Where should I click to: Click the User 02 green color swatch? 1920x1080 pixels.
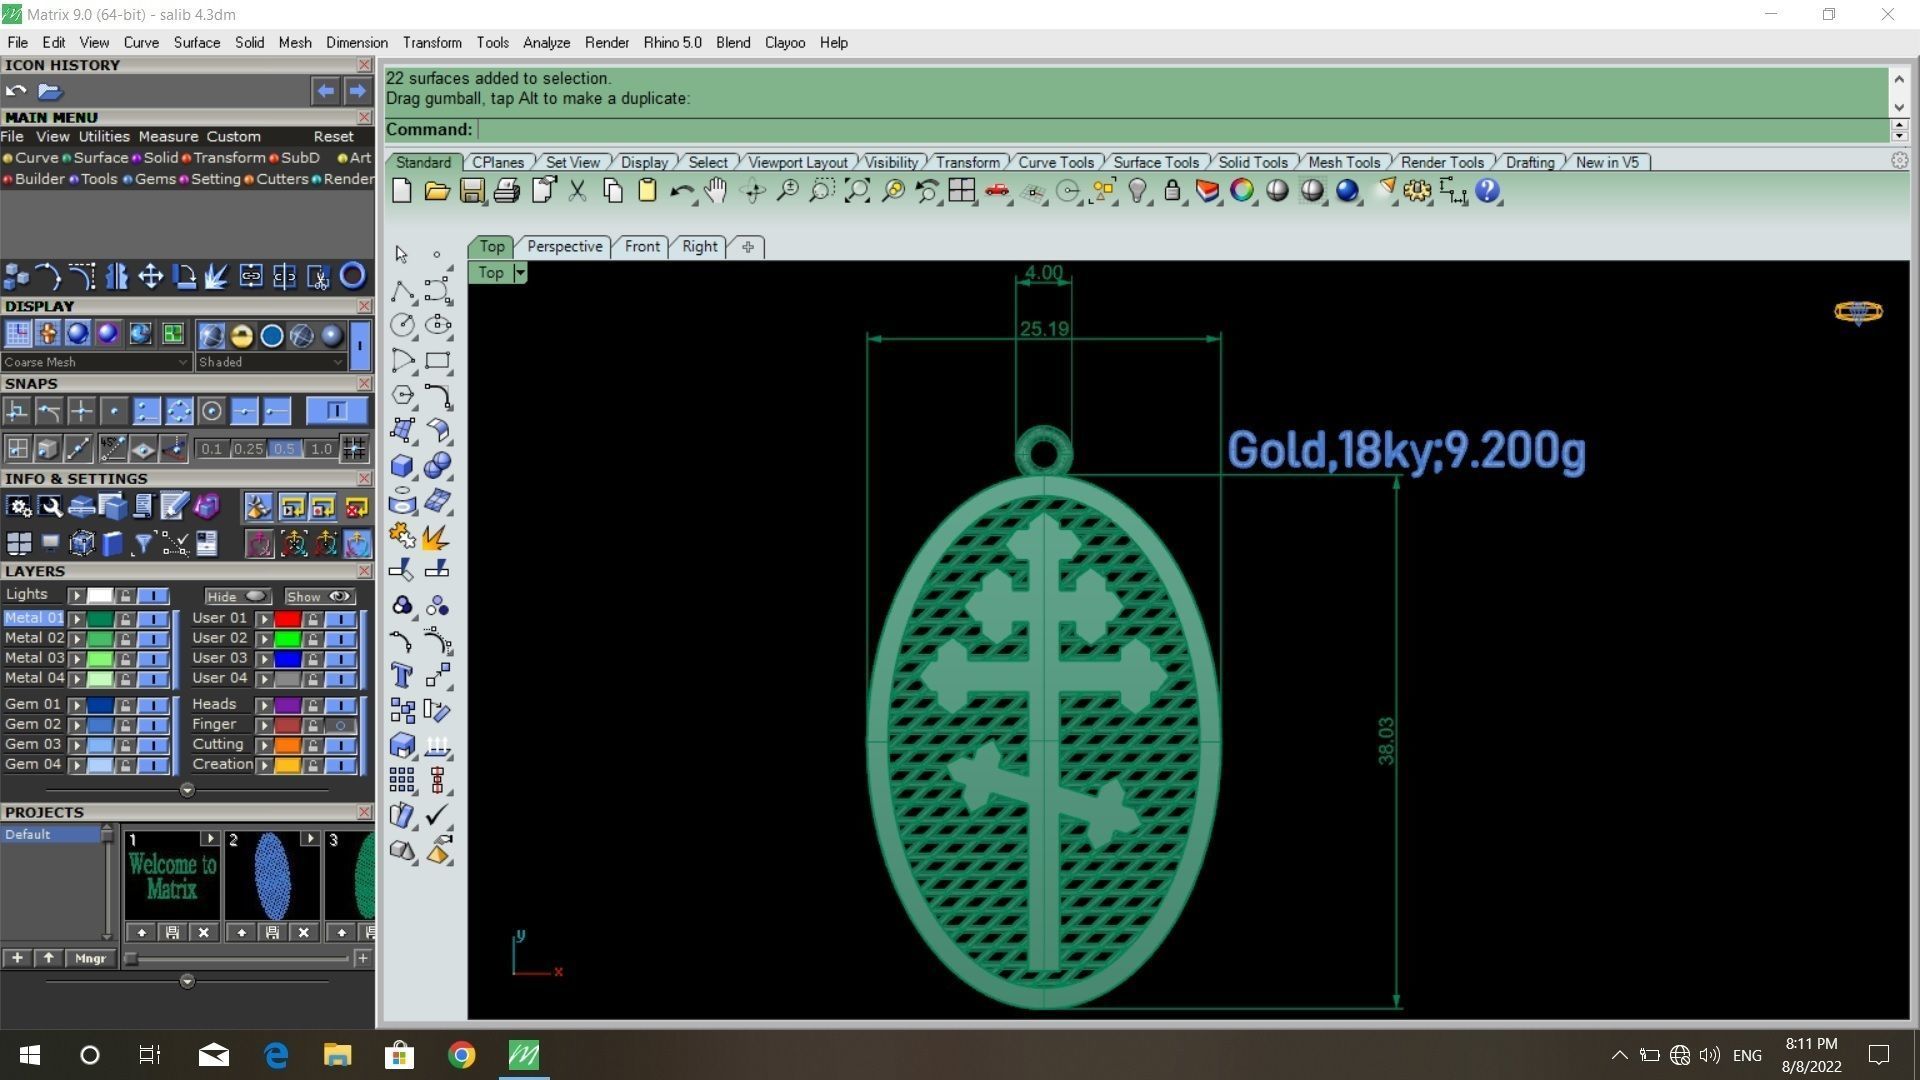[288, 638]
